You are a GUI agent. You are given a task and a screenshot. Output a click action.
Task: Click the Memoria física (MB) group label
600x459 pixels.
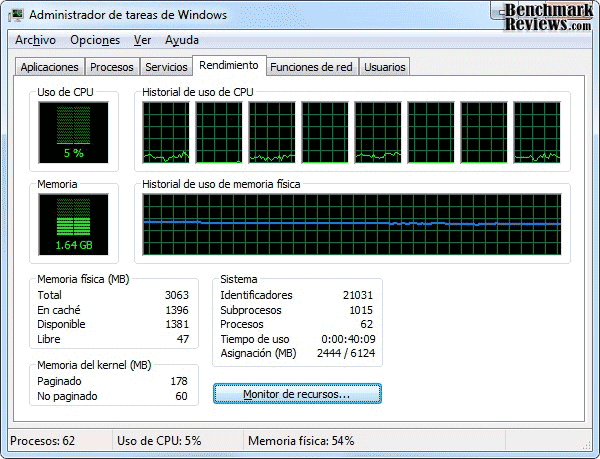click(83, 279)
